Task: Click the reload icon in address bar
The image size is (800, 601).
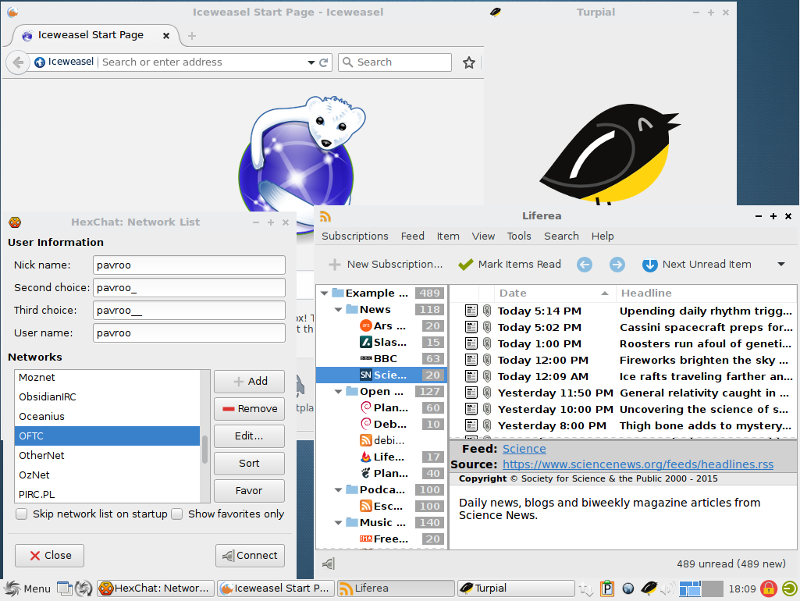Action: [x=323, y=62]
